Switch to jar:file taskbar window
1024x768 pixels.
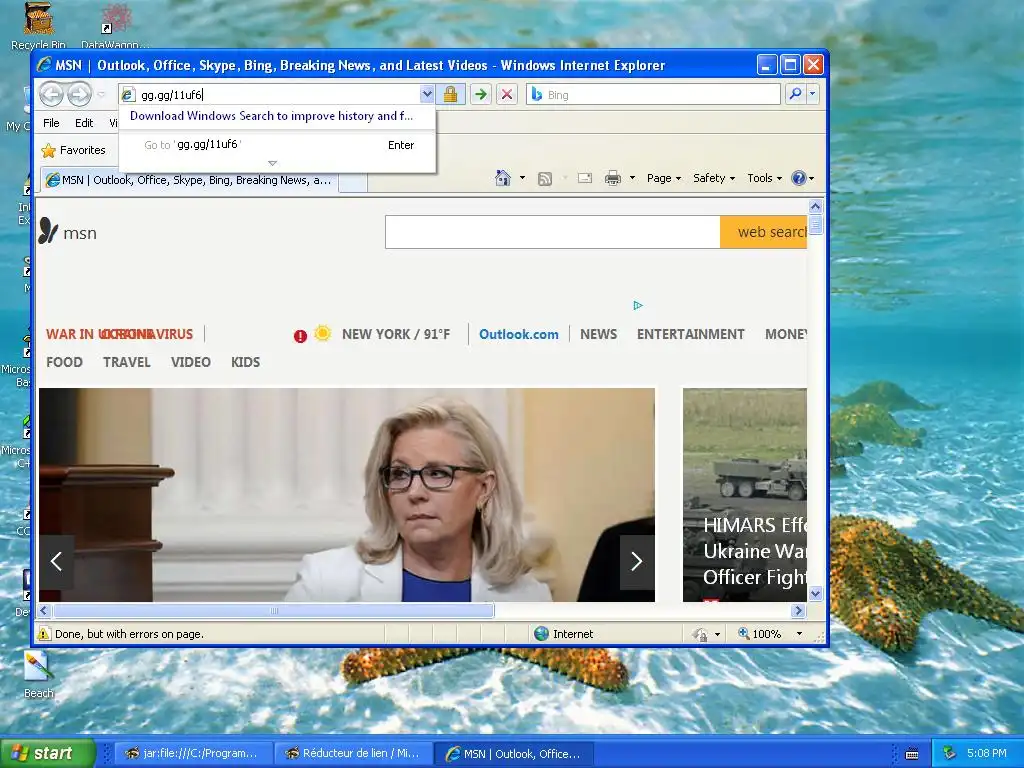192,754
